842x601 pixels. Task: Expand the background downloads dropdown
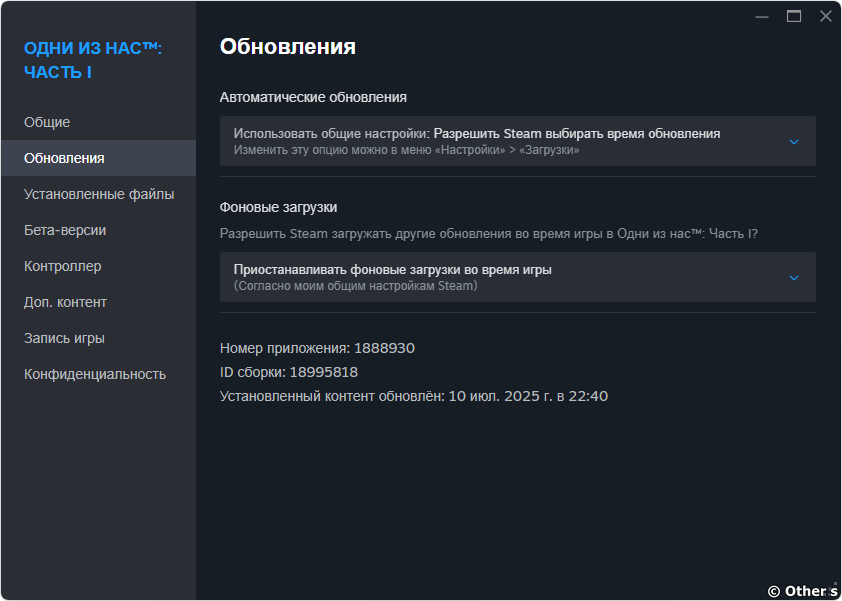pos(518,277)
